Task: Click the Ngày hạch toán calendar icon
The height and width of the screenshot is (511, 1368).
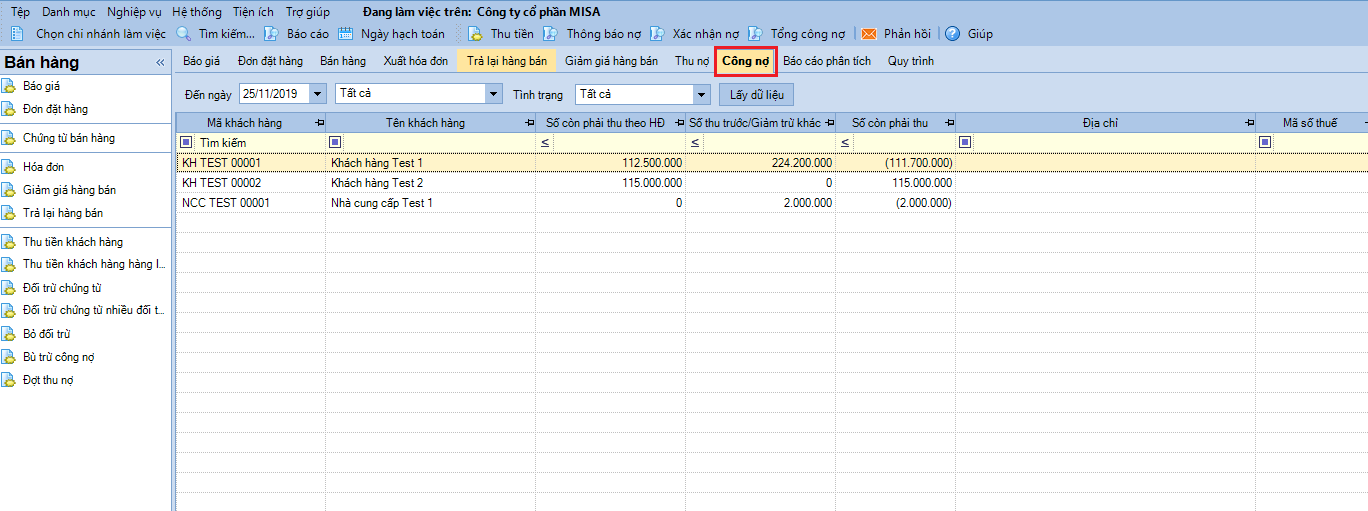Action: (346, 34)
